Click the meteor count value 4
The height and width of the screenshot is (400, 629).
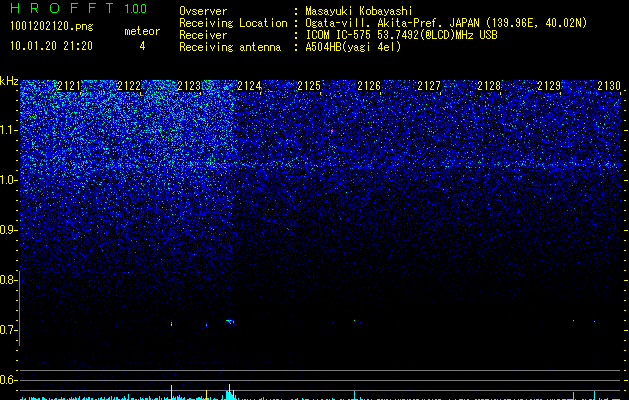coord(142,46)
